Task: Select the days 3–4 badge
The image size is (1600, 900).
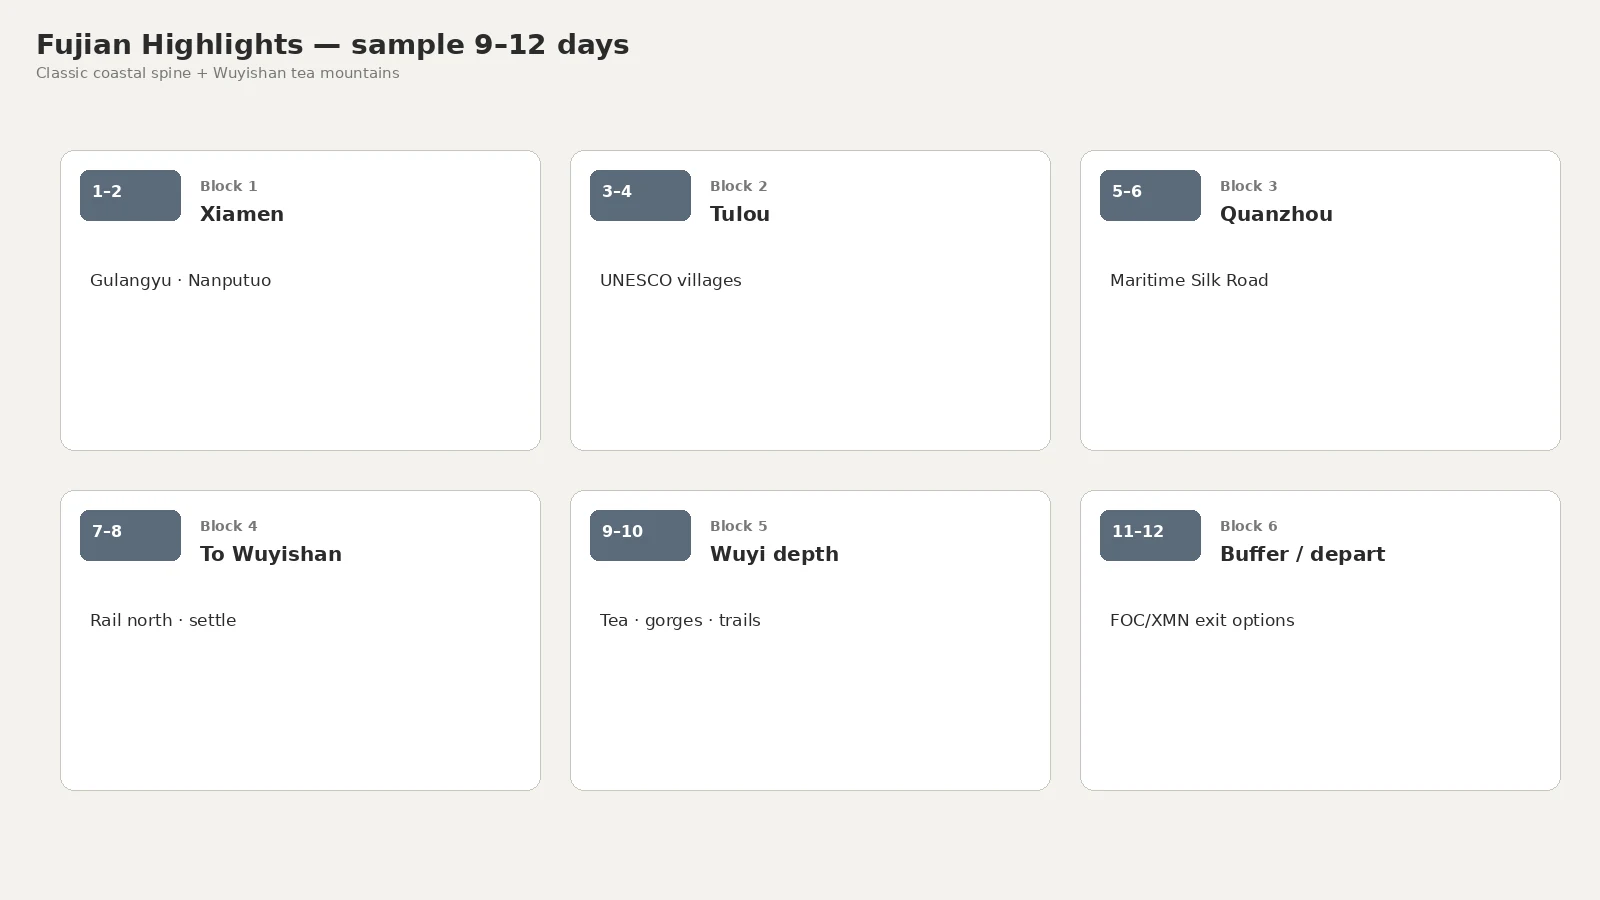Action: coord(640,195)
